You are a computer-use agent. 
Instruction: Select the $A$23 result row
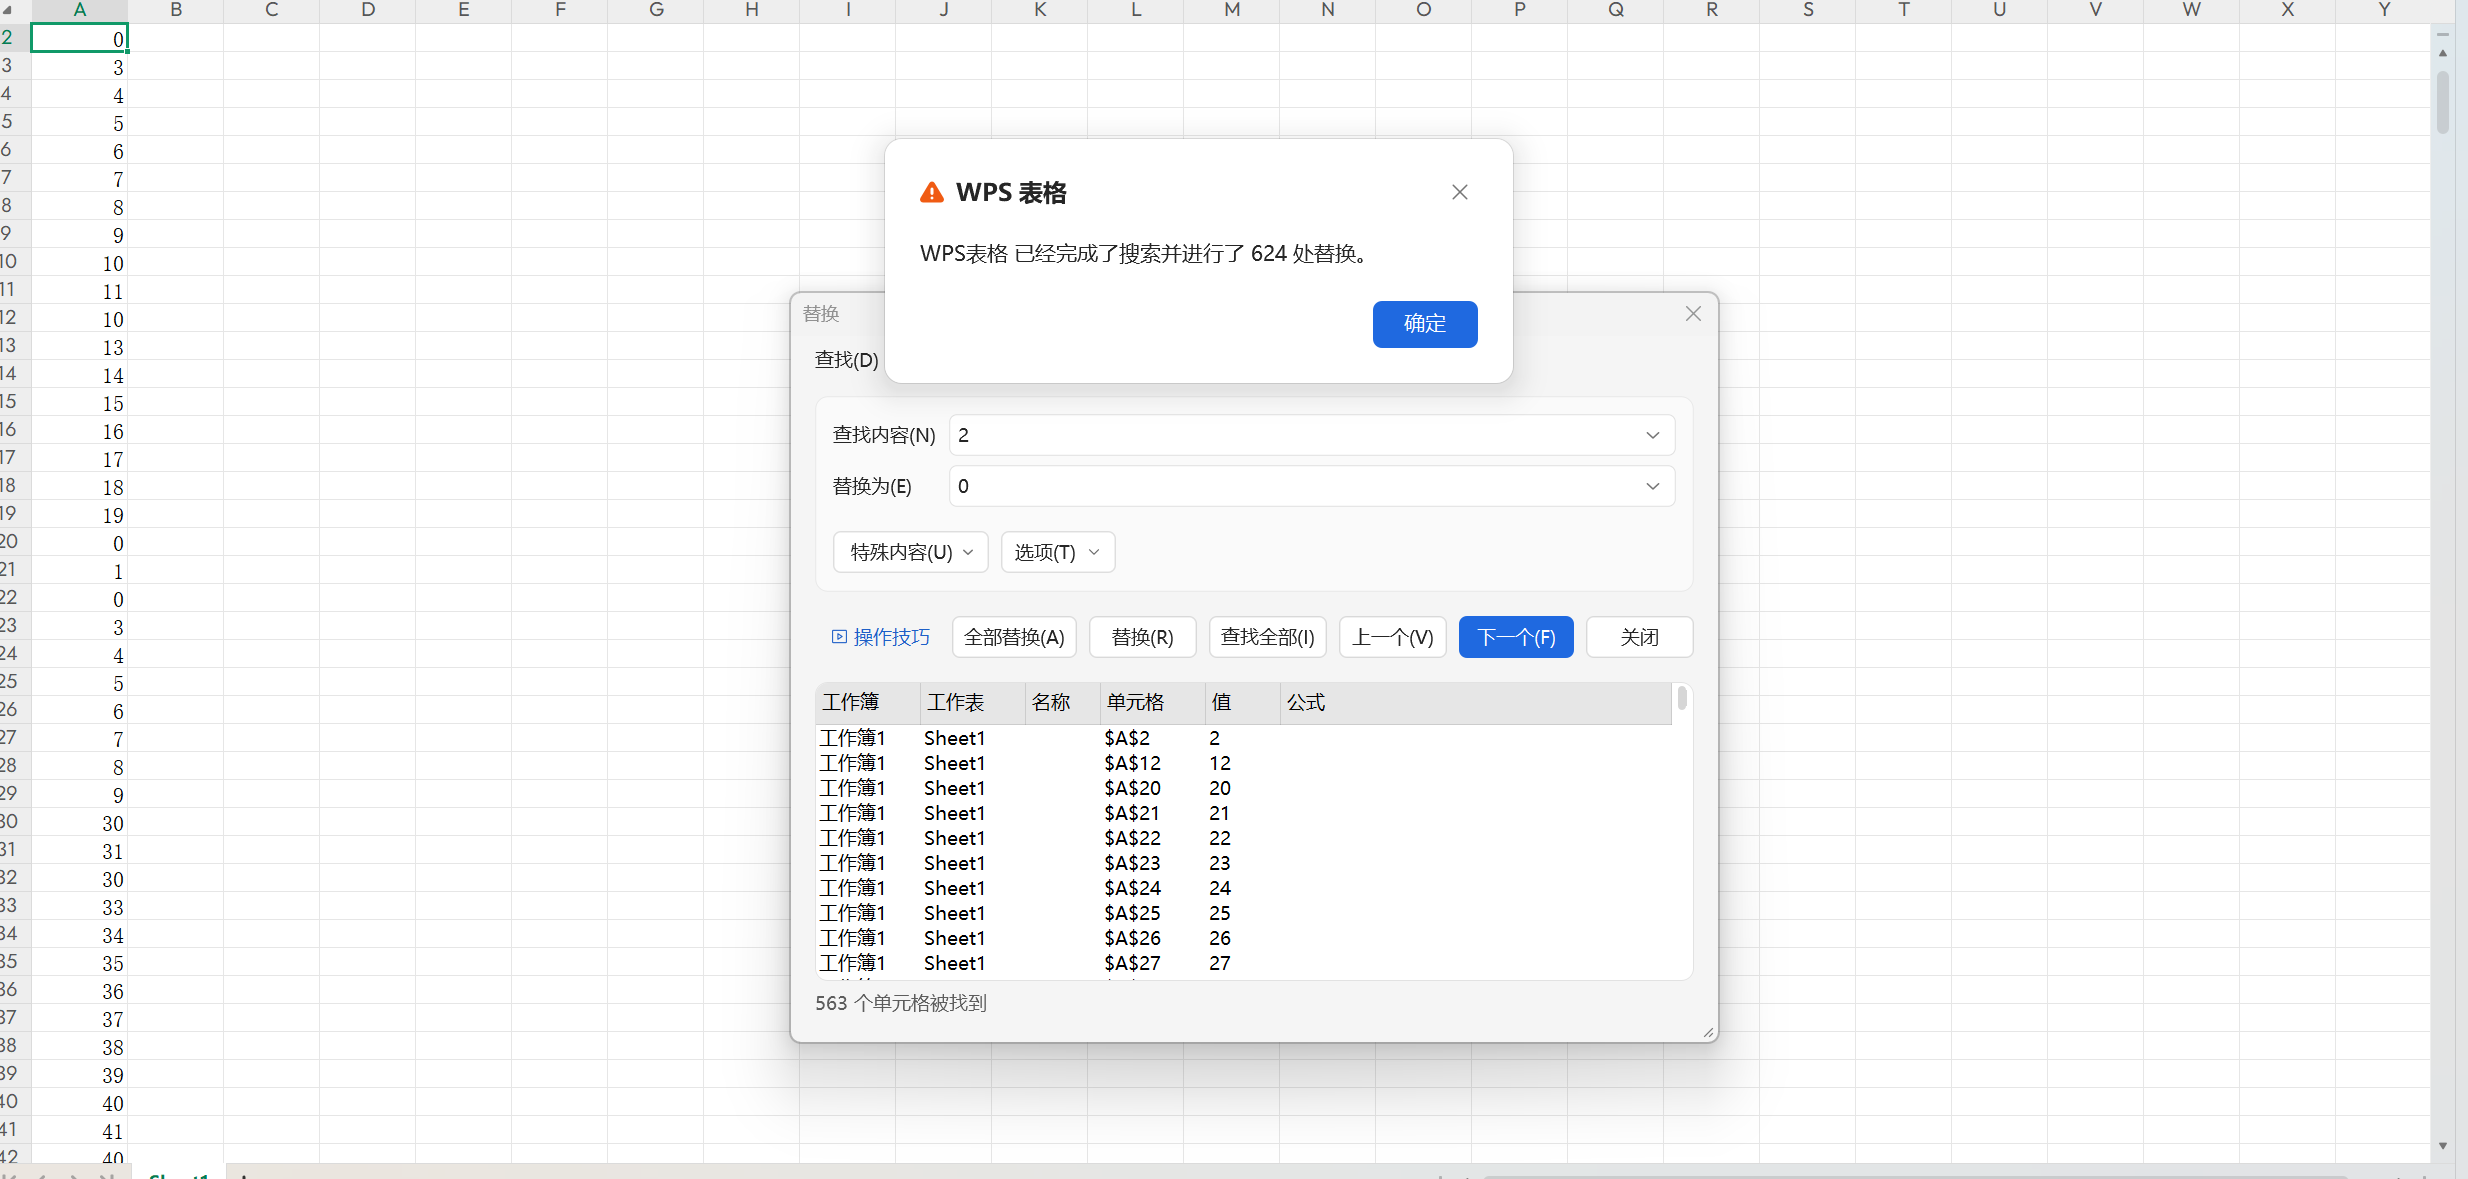[x=1243, y=863]
